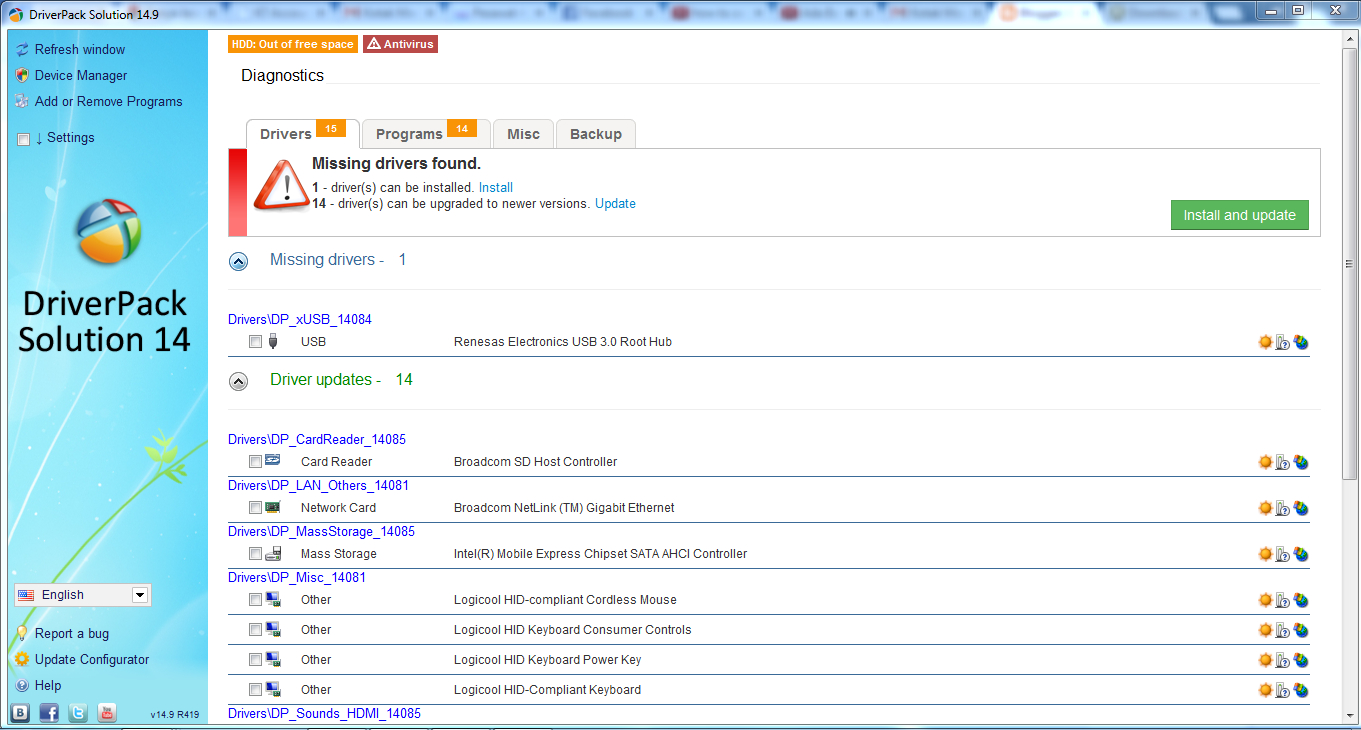Viewport: 1361px width, 730px height.
Task: Click the blue question-mark Help icon
Action: pyautogui.click(x=22, y=686)
